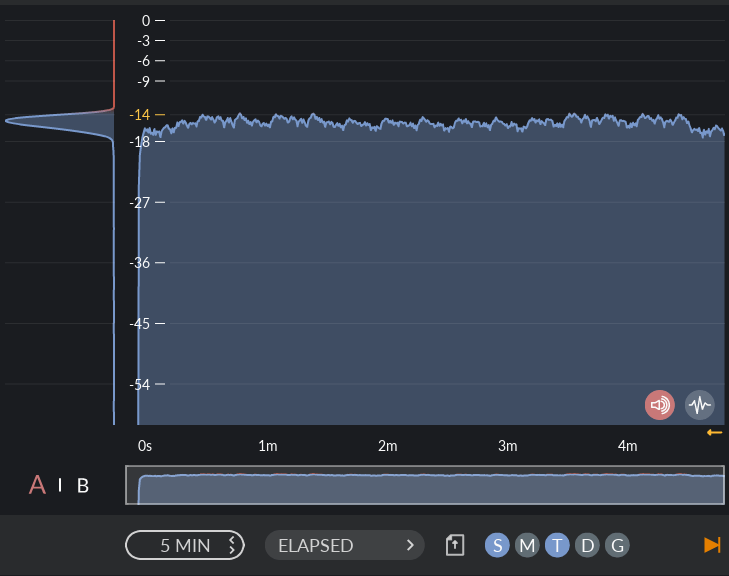Click the waveform display icon
This screenshot has width=729, height=576.
(x=700, y=405)
